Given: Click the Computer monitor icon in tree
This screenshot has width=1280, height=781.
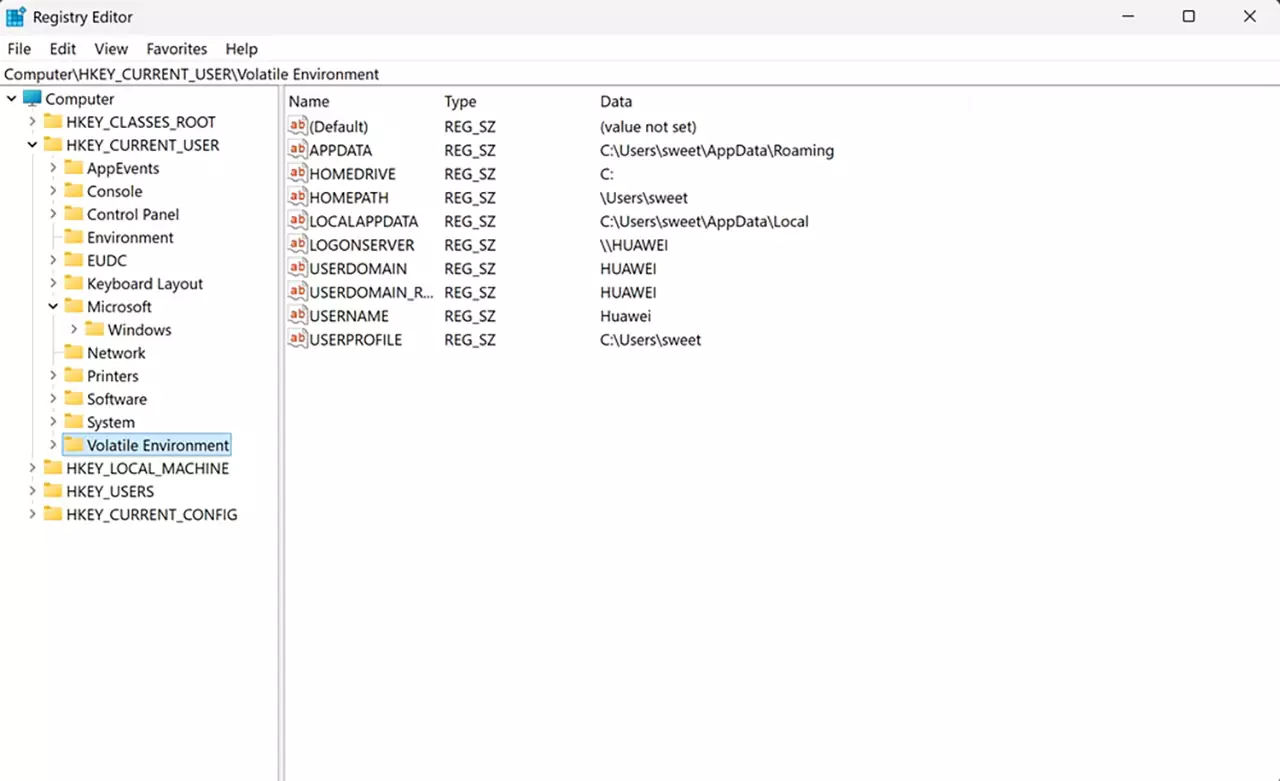Looking at the screenshot, I should tap(32, 99).
